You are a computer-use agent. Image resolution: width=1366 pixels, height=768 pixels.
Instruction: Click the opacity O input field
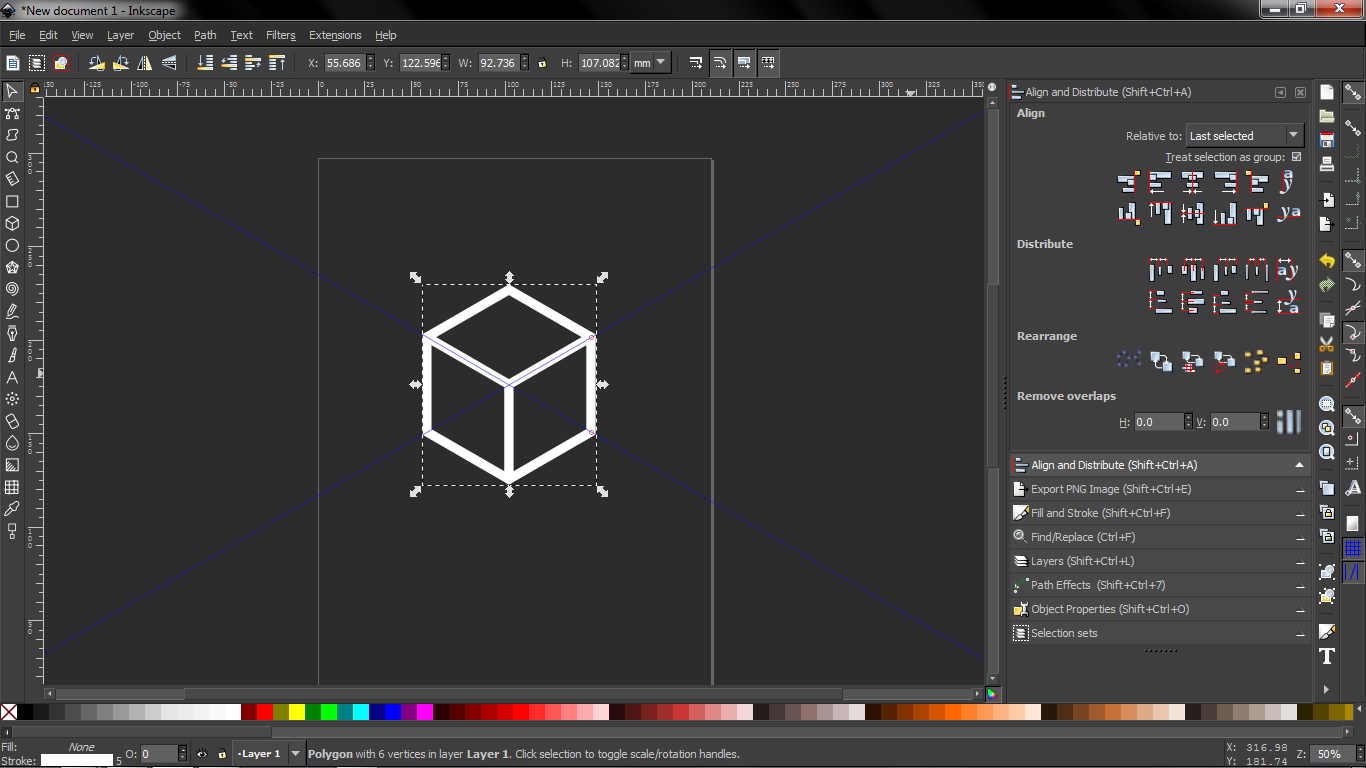point(163,754)
